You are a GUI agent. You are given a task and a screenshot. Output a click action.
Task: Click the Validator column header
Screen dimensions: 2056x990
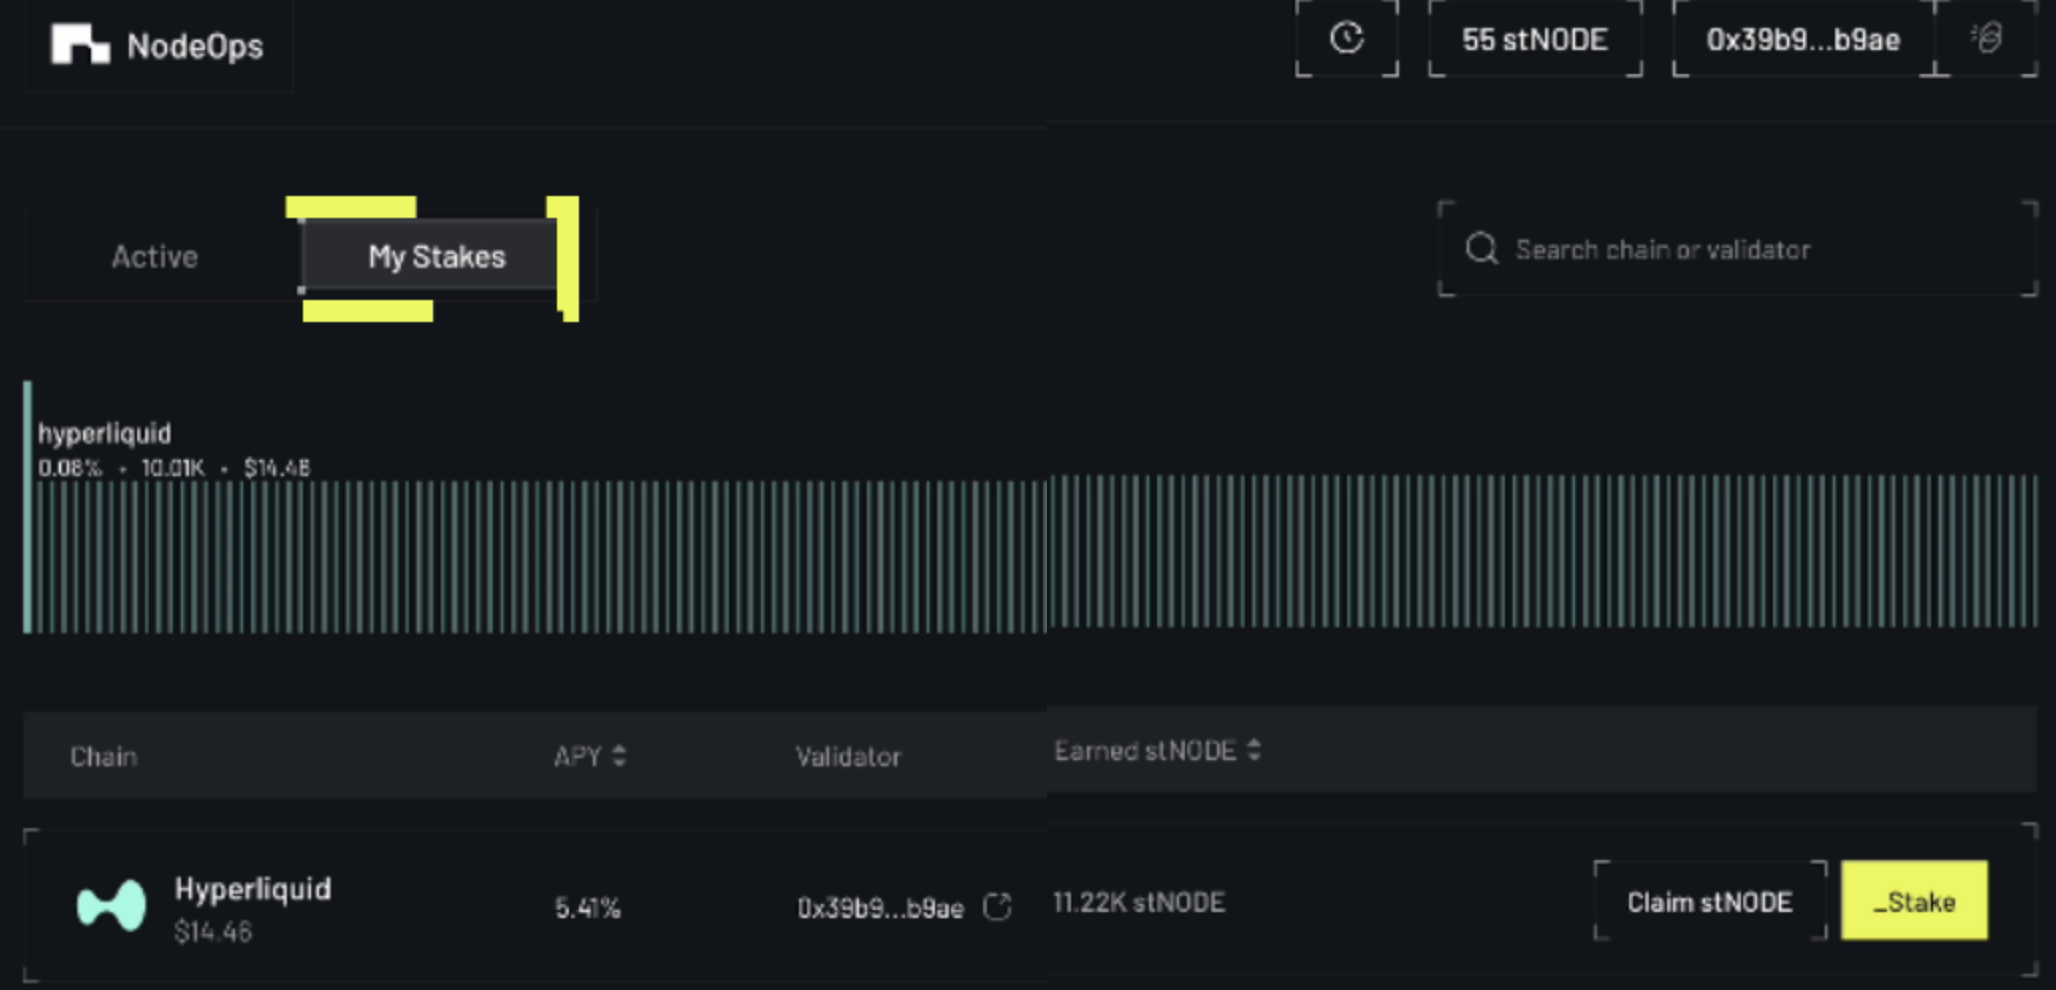click(848, 756)
